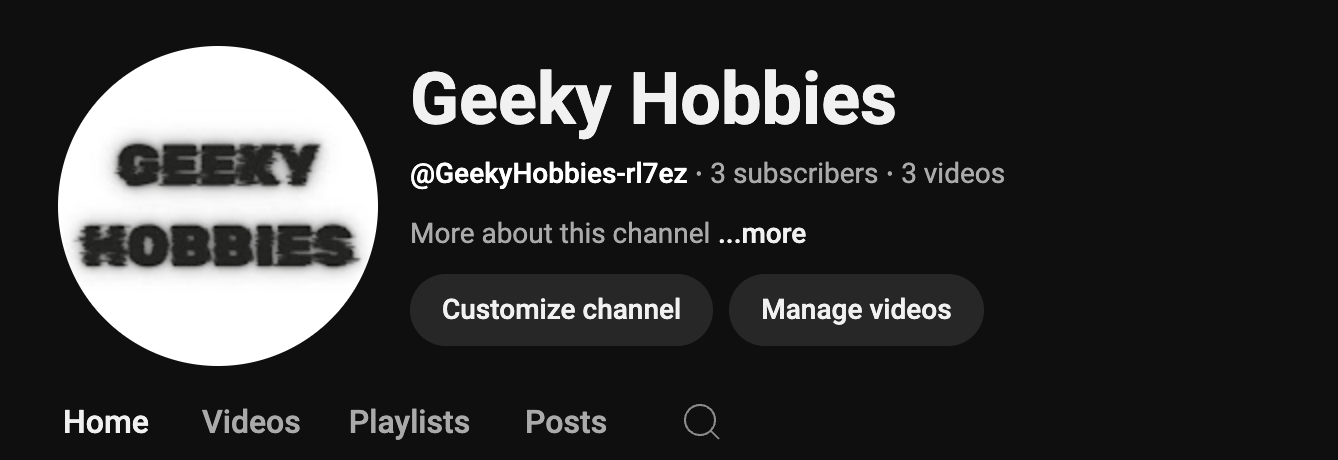Click the @GeekyHobbies-rl7ez handle

549,174
